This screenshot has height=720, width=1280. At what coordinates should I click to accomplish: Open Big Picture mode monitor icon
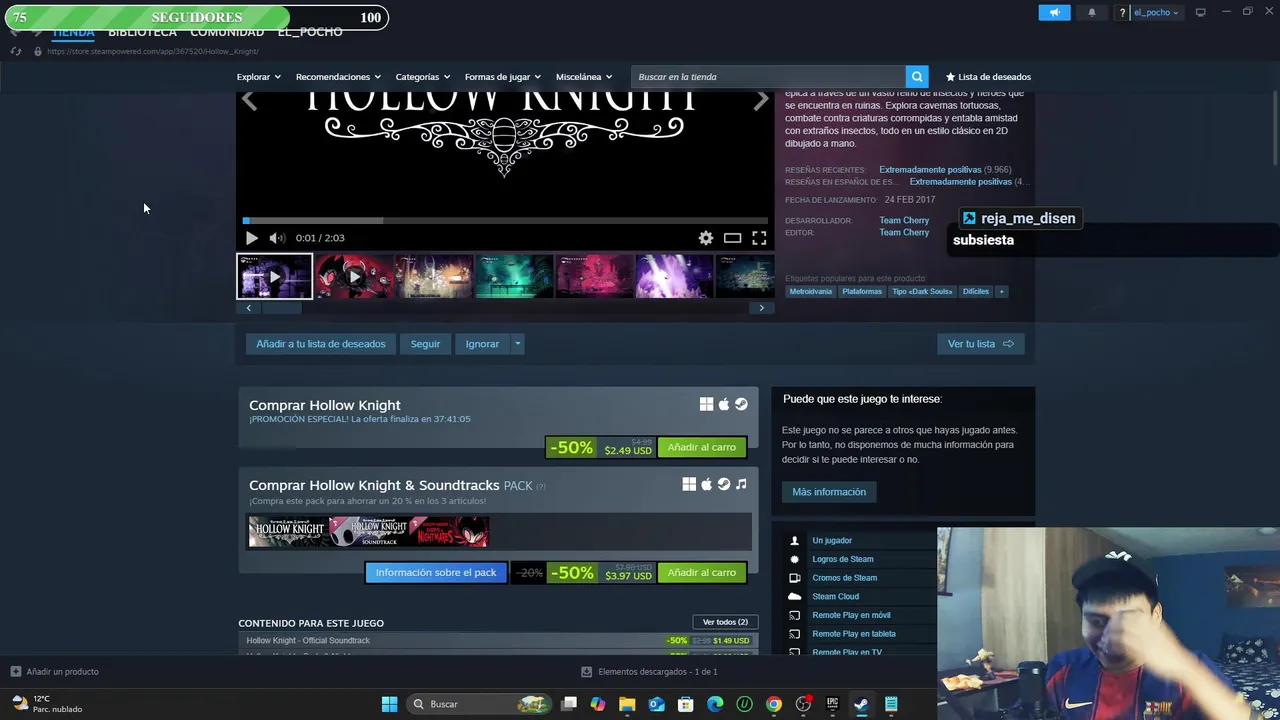coord(1201,12)
